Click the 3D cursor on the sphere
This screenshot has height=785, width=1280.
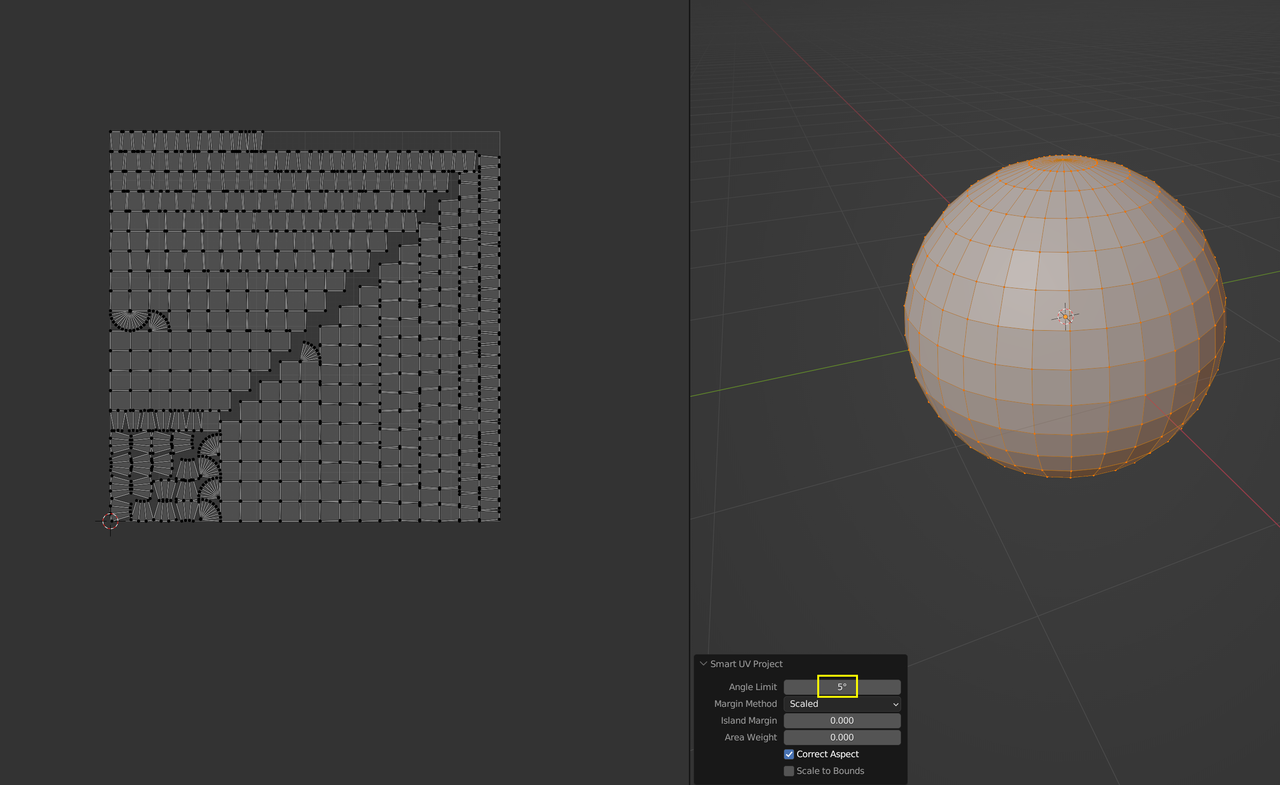pyautogui.click(x=1066, y=316)
